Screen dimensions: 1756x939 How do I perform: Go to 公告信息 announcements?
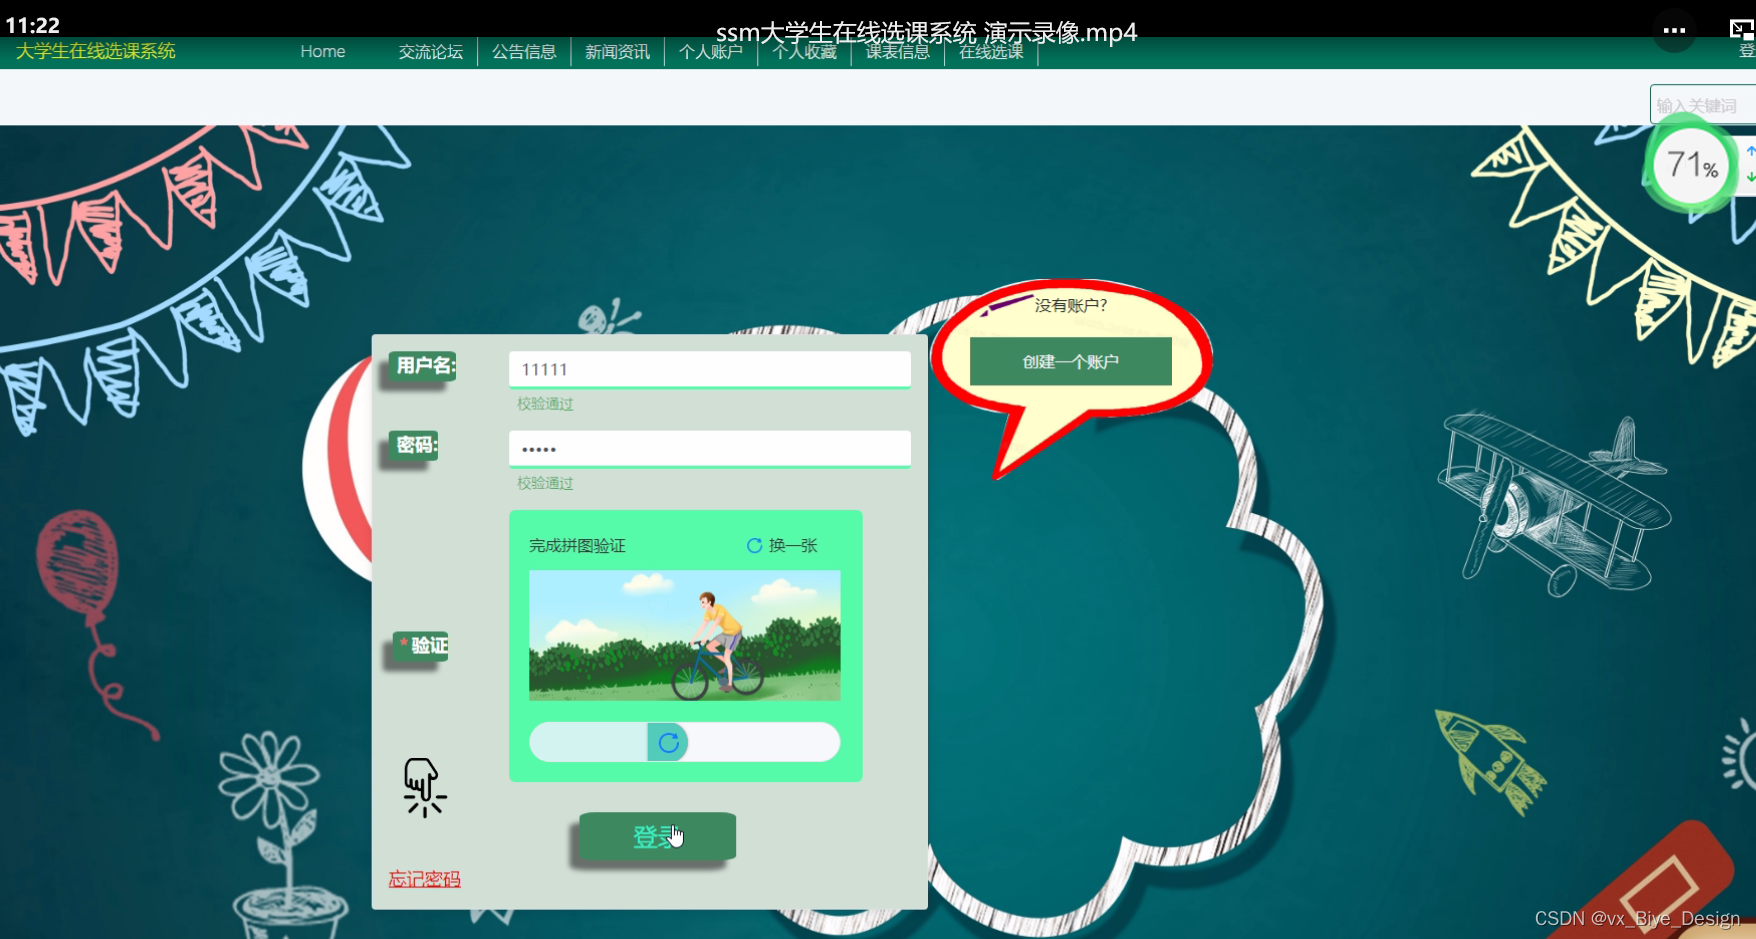pos(524,52)
